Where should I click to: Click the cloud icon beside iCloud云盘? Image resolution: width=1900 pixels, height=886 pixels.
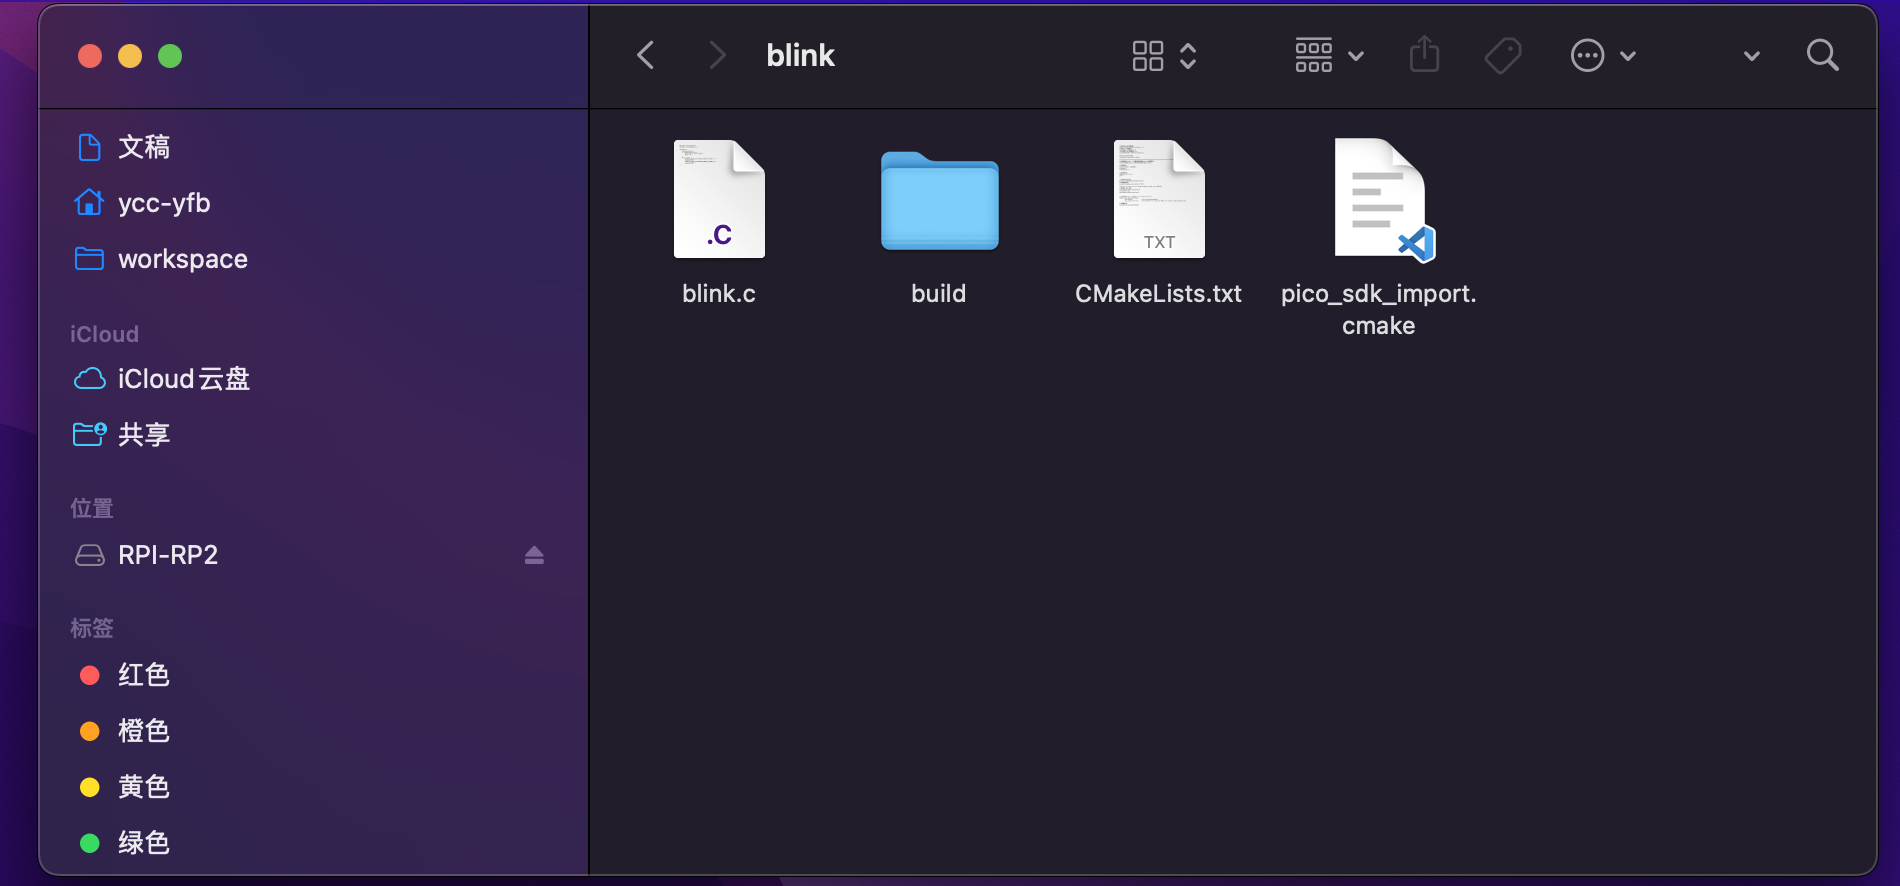(x=90, y=379)
